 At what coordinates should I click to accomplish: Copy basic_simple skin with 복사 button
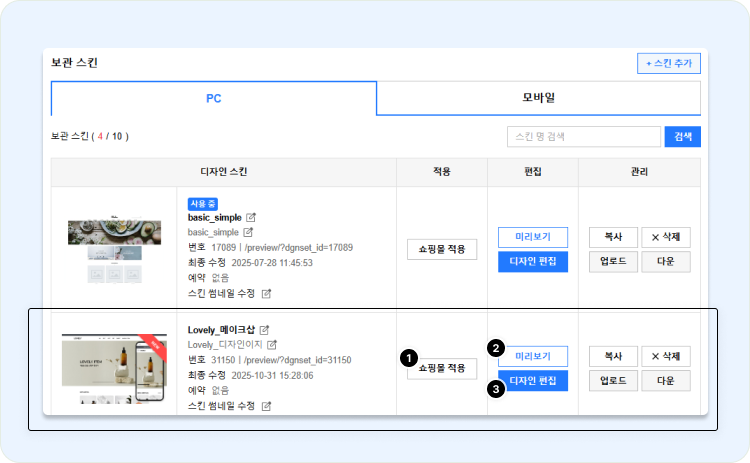[612, 238]
